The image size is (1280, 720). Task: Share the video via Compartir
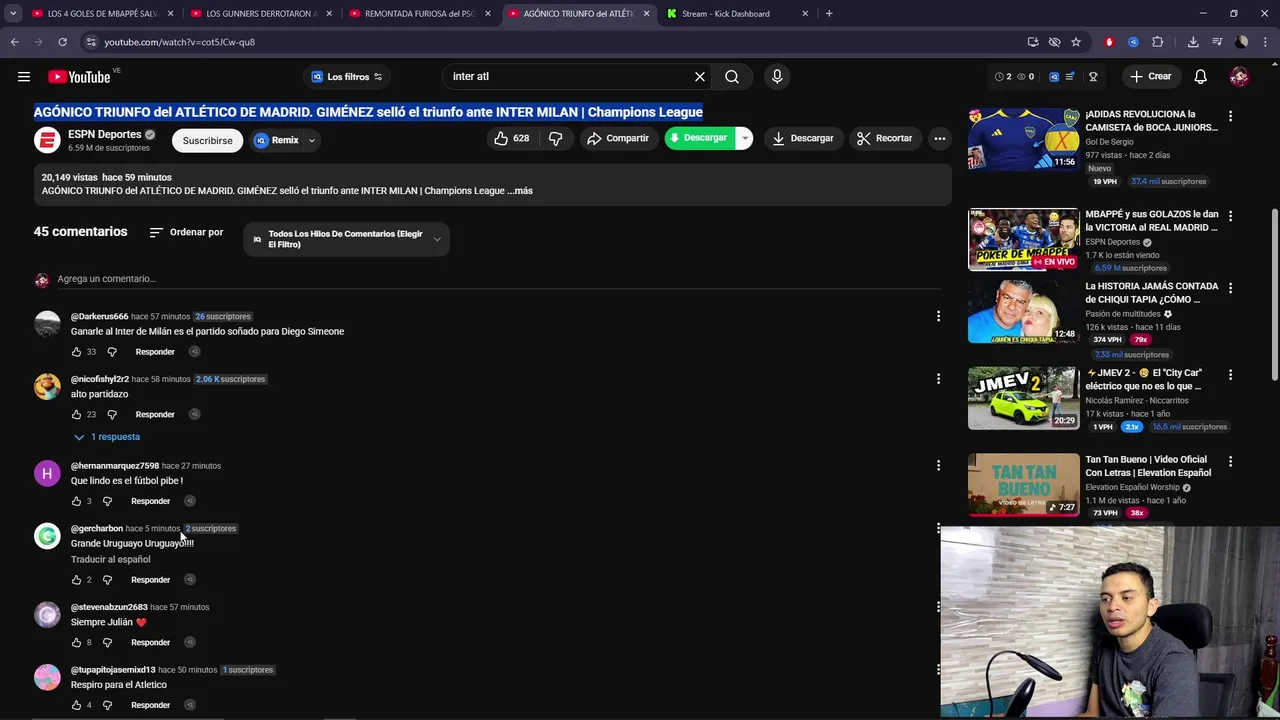click(618, 138)
